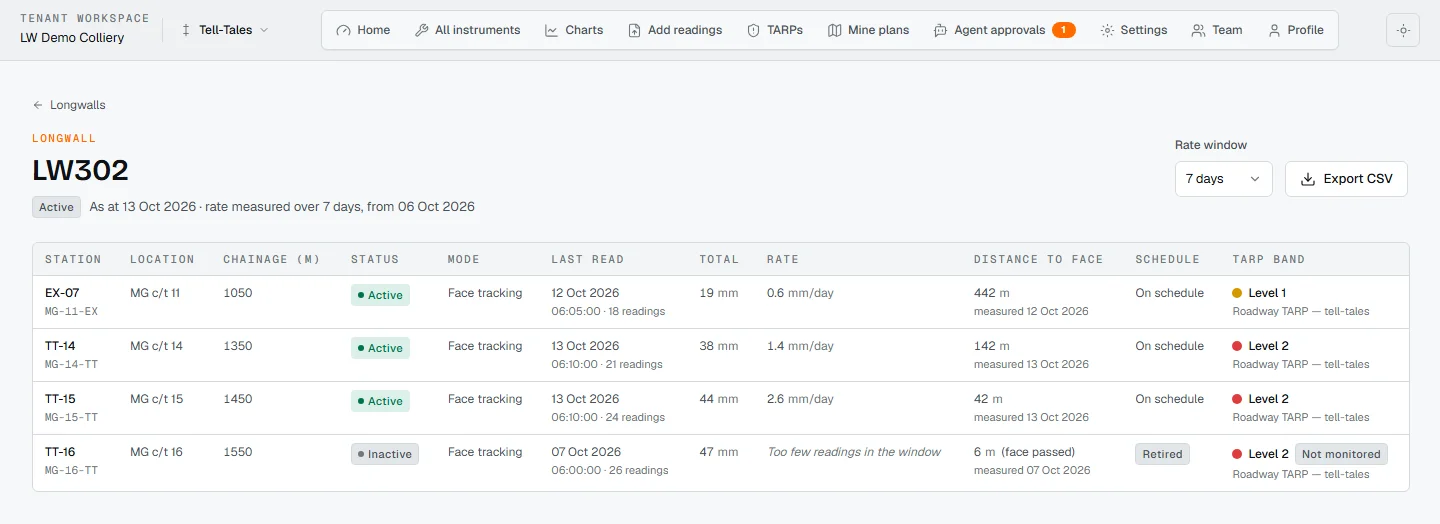Click the LAST READ column header
The height and width of the screenshot is (524, 1440).
[x=588, y=259]
